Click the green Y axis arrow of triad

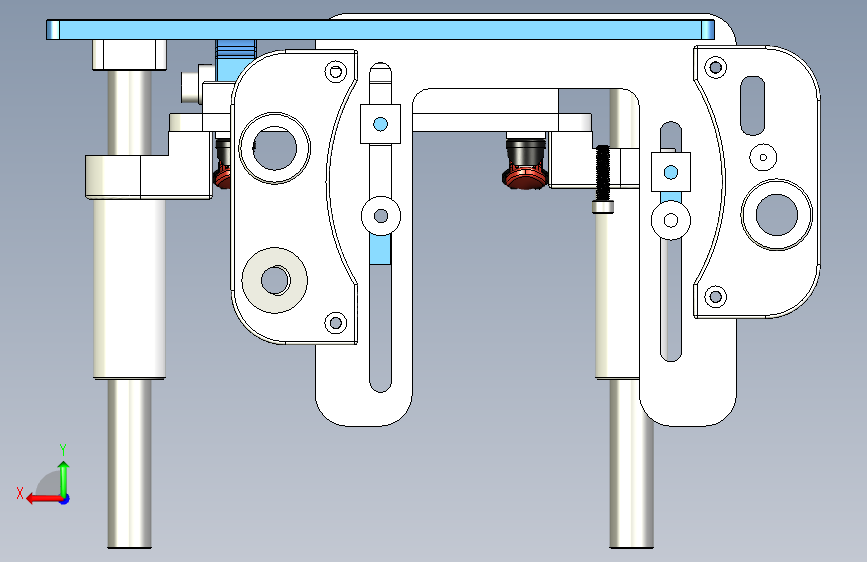[64, 480]
